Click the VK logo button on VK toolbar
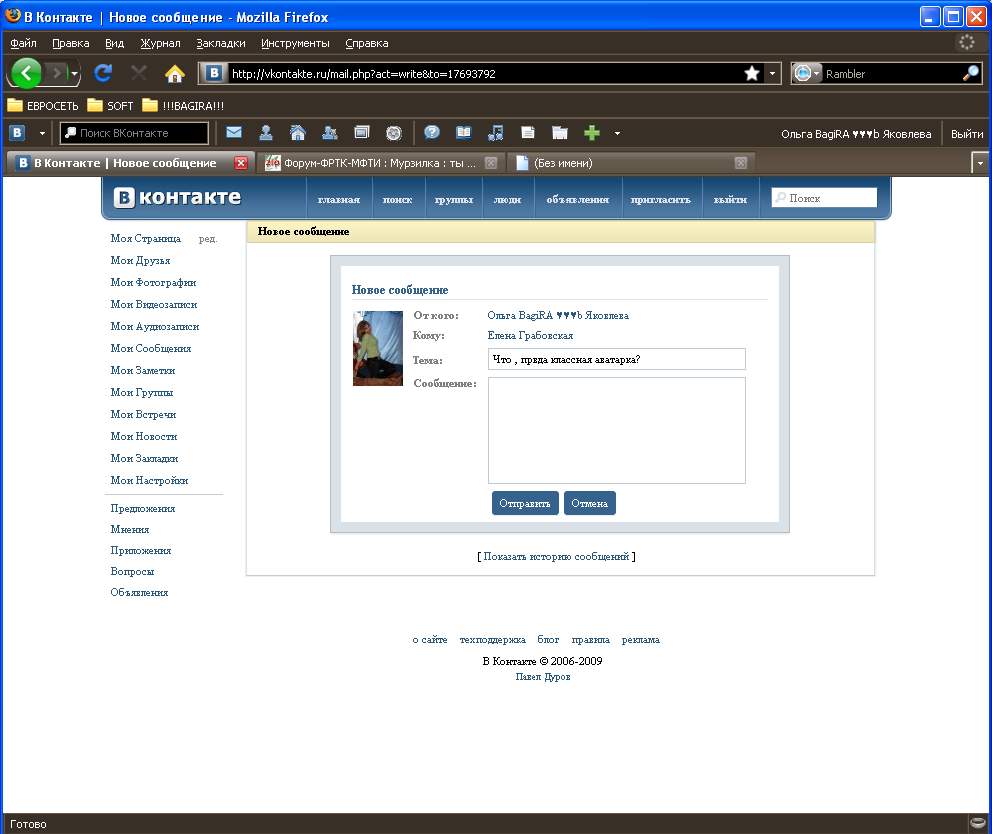The height and width of the screenshot is (834, 992). (x=18, y=133)
